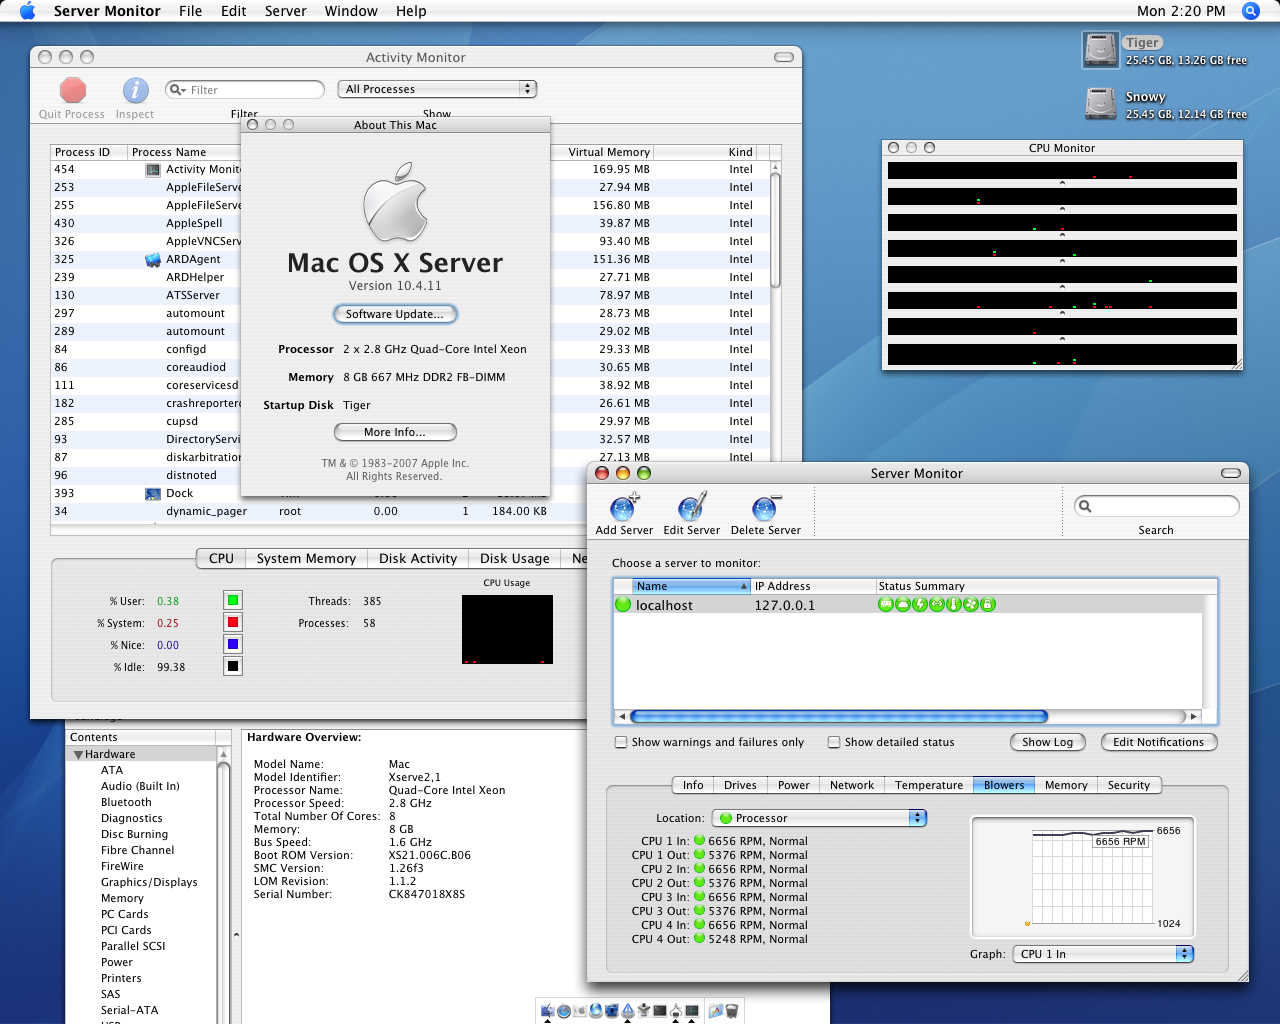Click the Software Update button
The image size is (1280, 1024).
click(394, 314)
